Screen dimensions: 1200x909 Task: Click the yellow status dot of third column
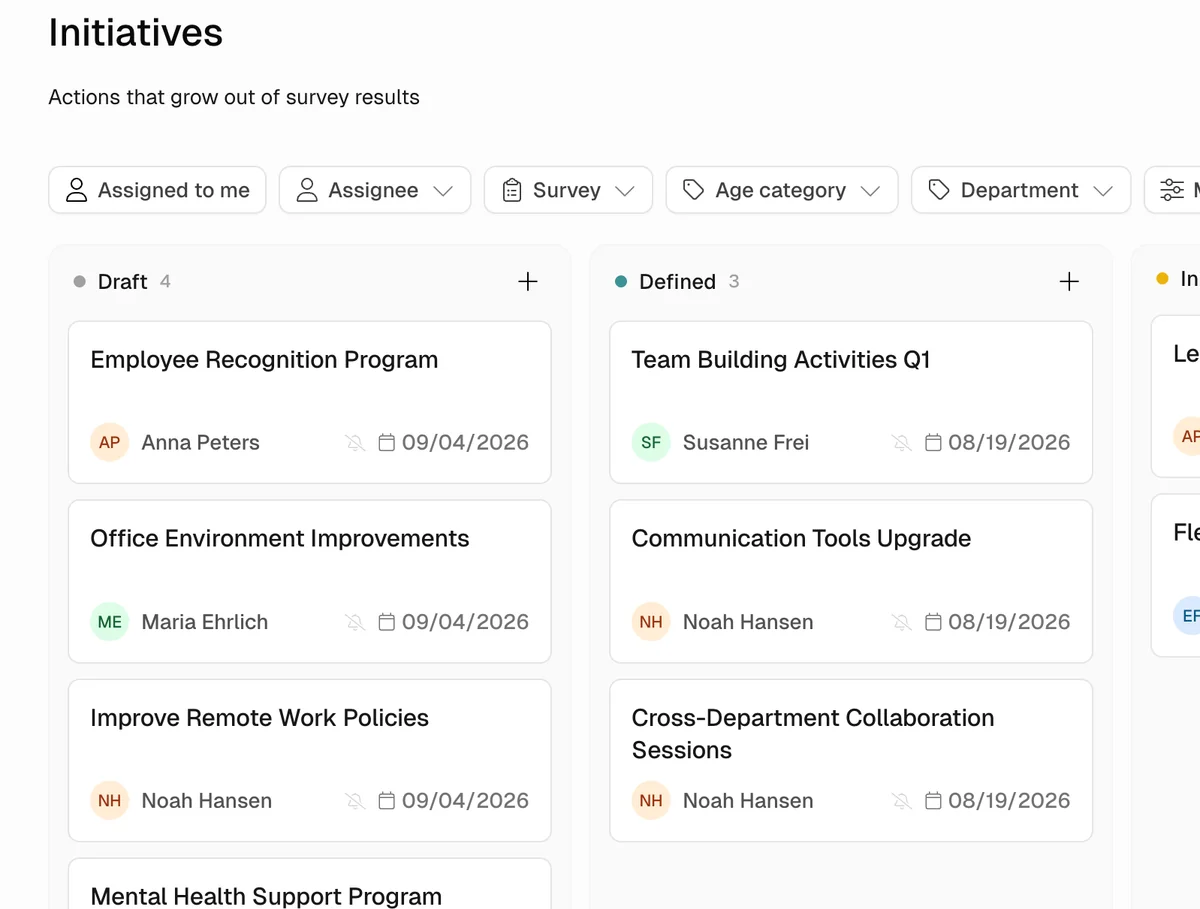click(1162, 279)
